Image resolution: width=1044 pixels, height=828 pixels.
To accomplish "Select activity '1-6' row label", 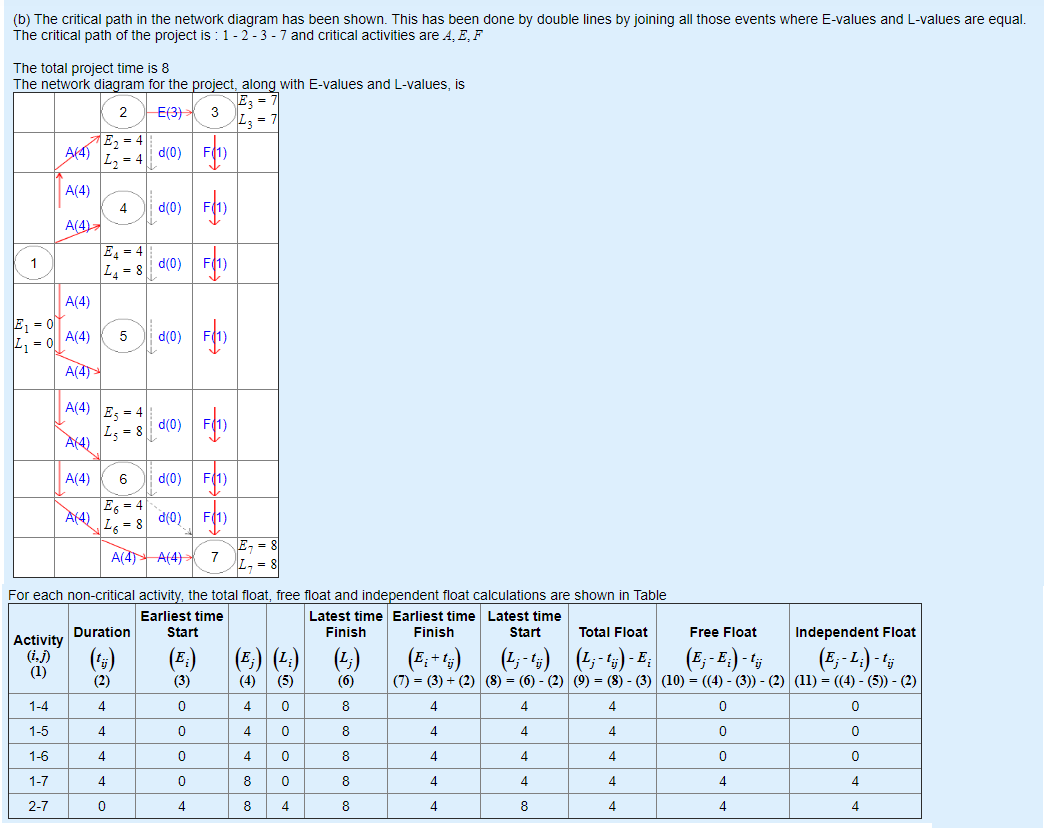I will (38, 756).
